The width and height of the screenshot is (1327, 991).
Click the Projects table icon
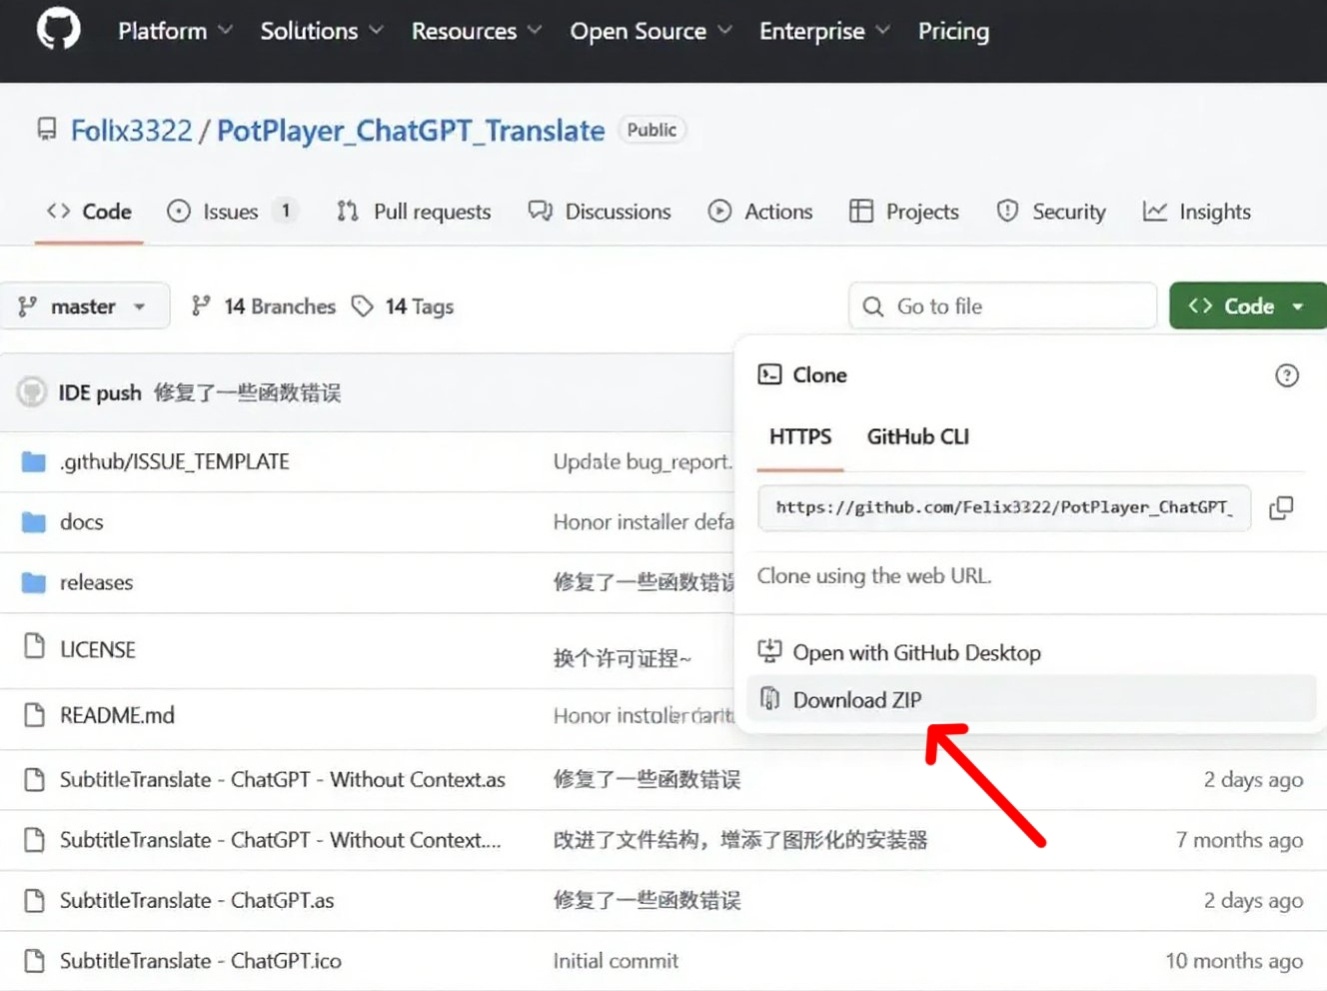click(861, 211)
